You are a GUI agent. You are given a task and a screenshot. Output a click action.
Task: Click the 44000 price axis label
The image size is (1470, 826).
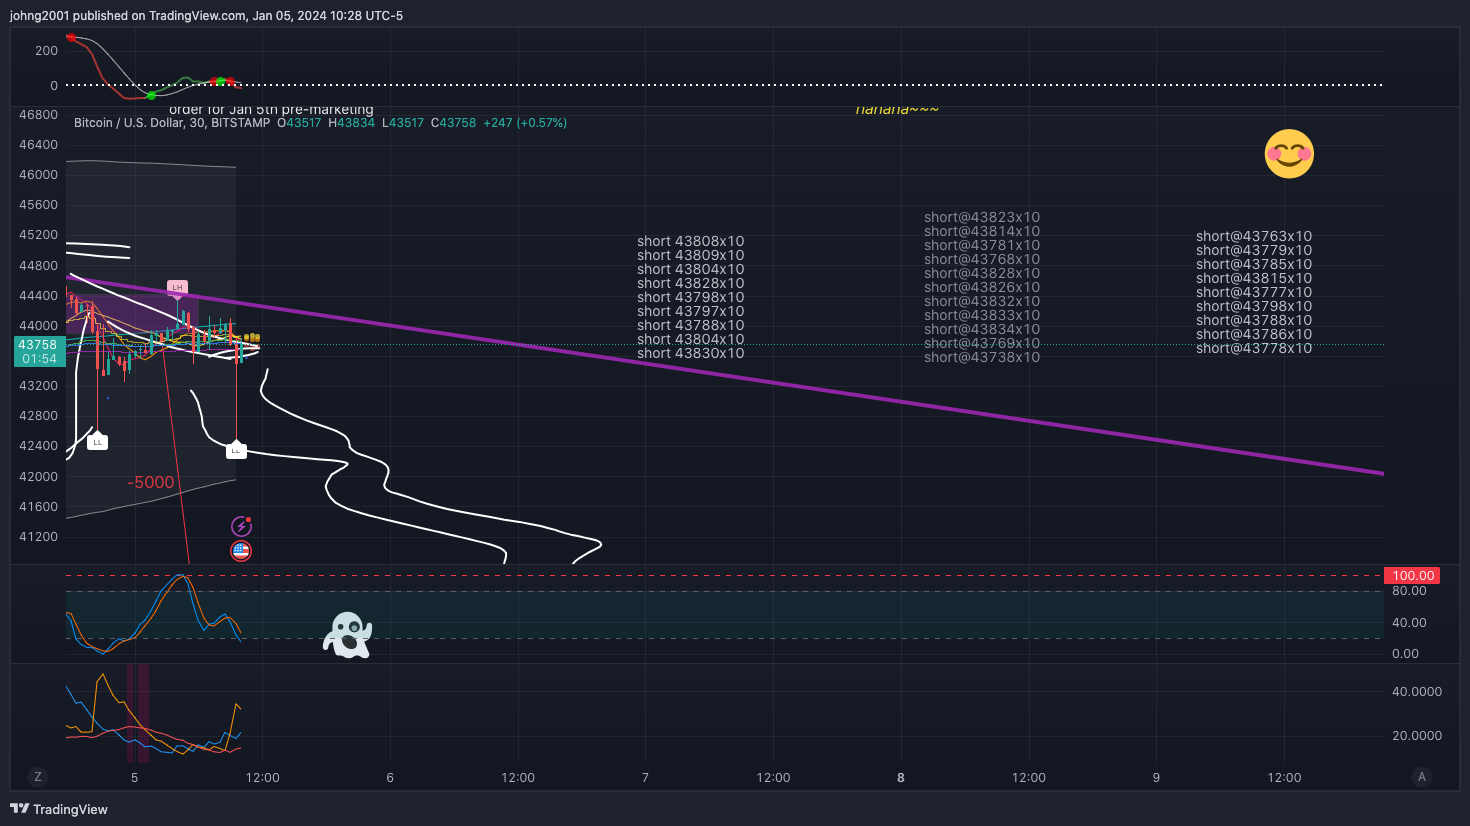39,325
